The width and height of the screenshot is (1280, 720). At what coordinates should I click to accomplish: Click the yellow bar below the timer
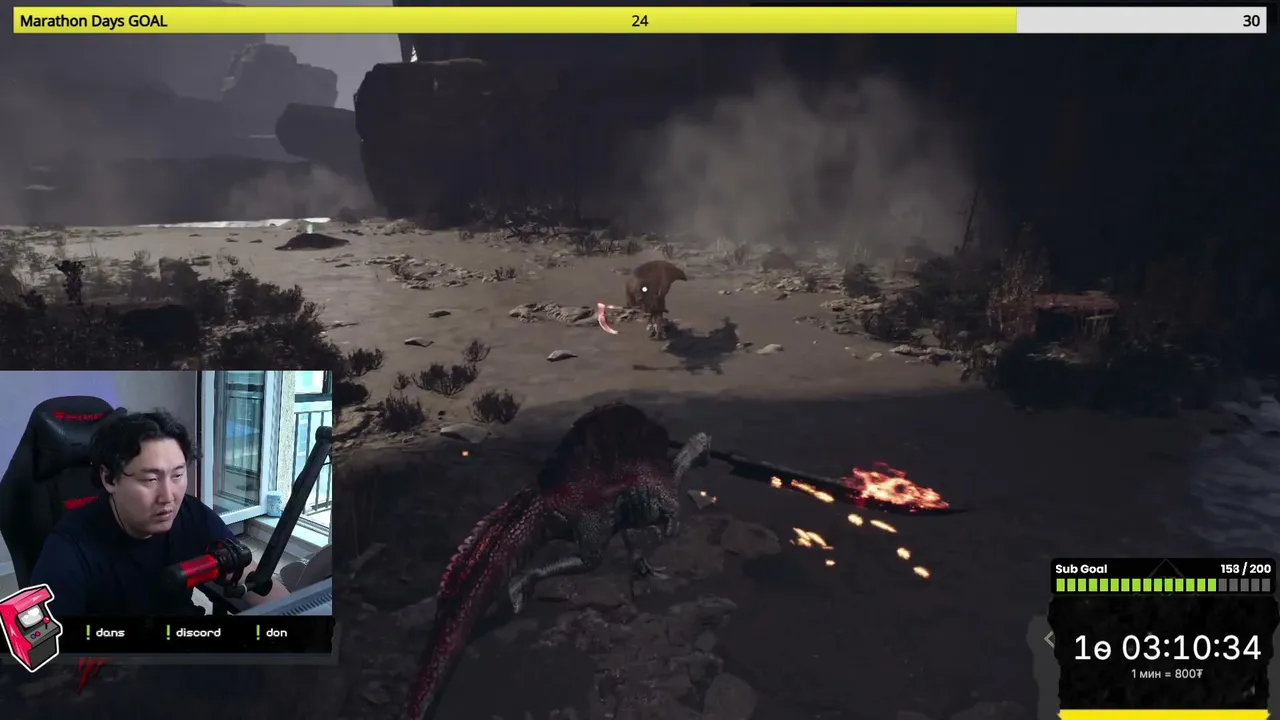[1166, 715]
